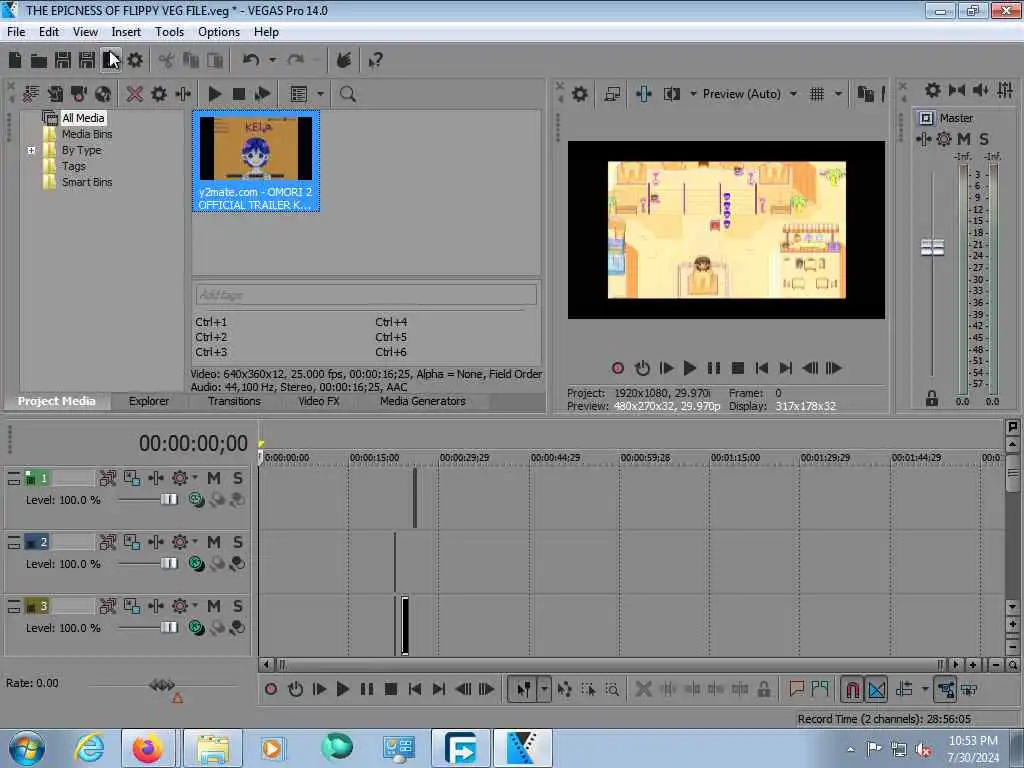Search media with the magnifier icon

[x=347, y=94]
